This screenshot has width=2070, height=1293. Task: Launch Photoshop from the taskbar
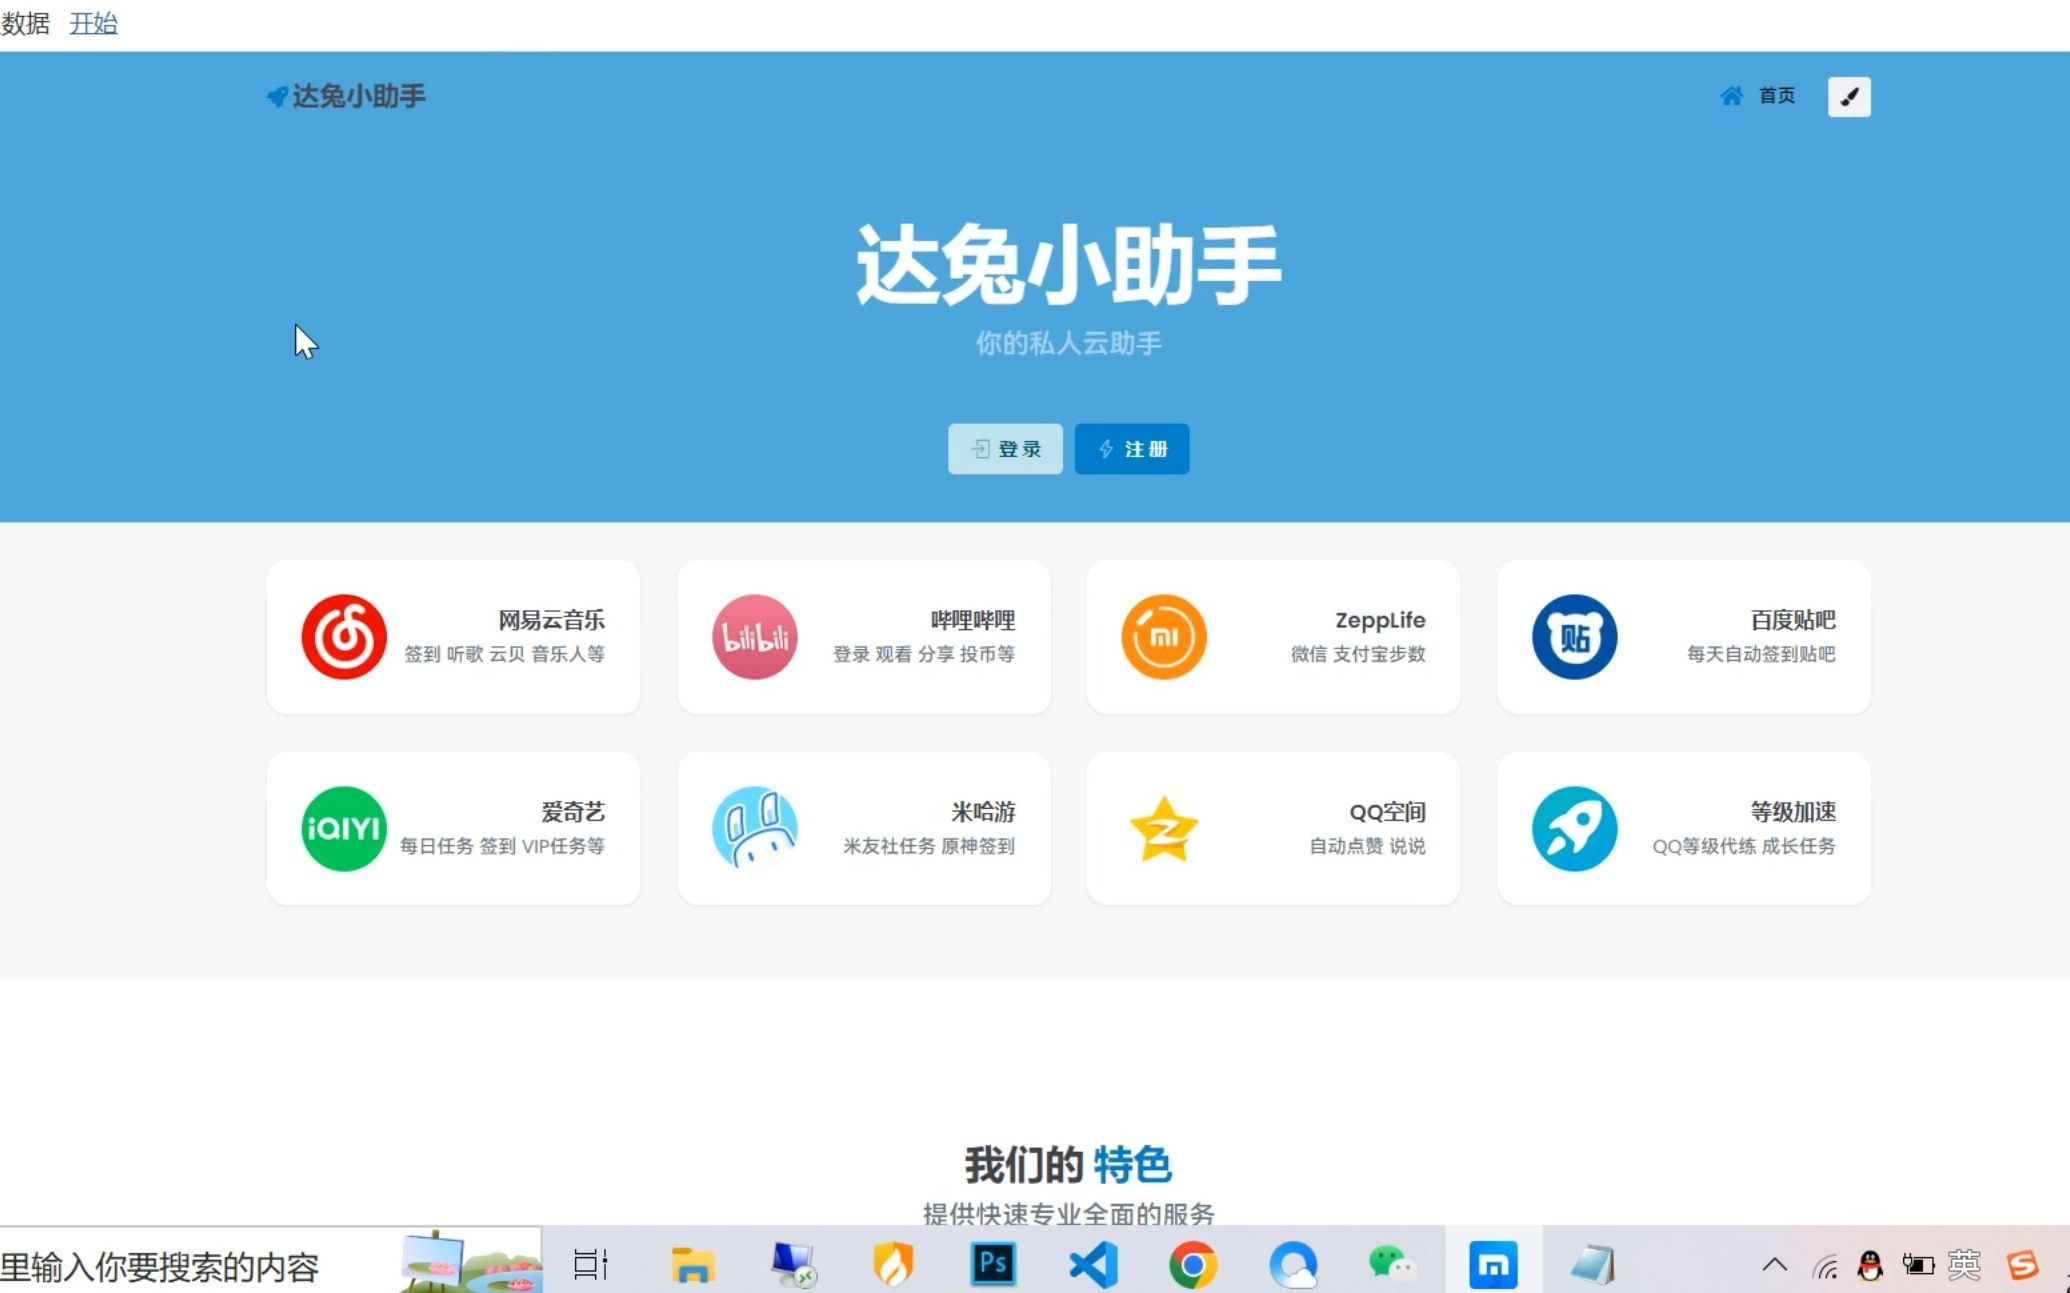click(993, 1265)
